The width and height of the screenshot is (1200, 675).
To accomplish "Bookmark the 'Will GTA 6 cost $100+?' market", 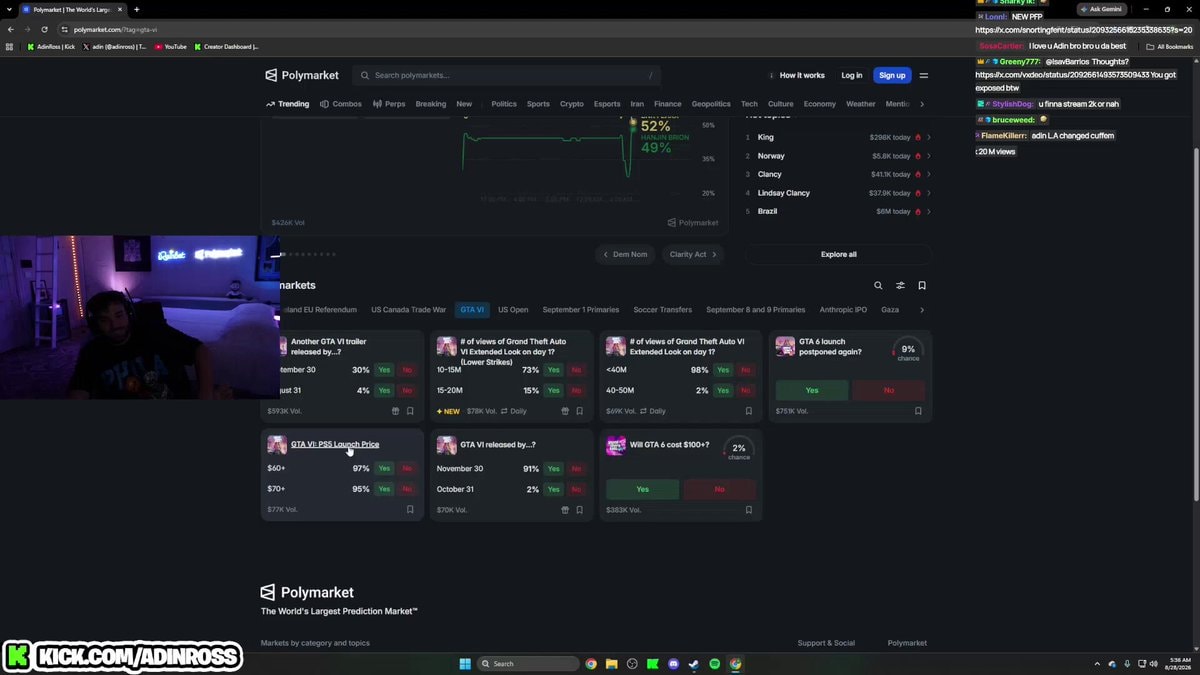I will [749, 509].
